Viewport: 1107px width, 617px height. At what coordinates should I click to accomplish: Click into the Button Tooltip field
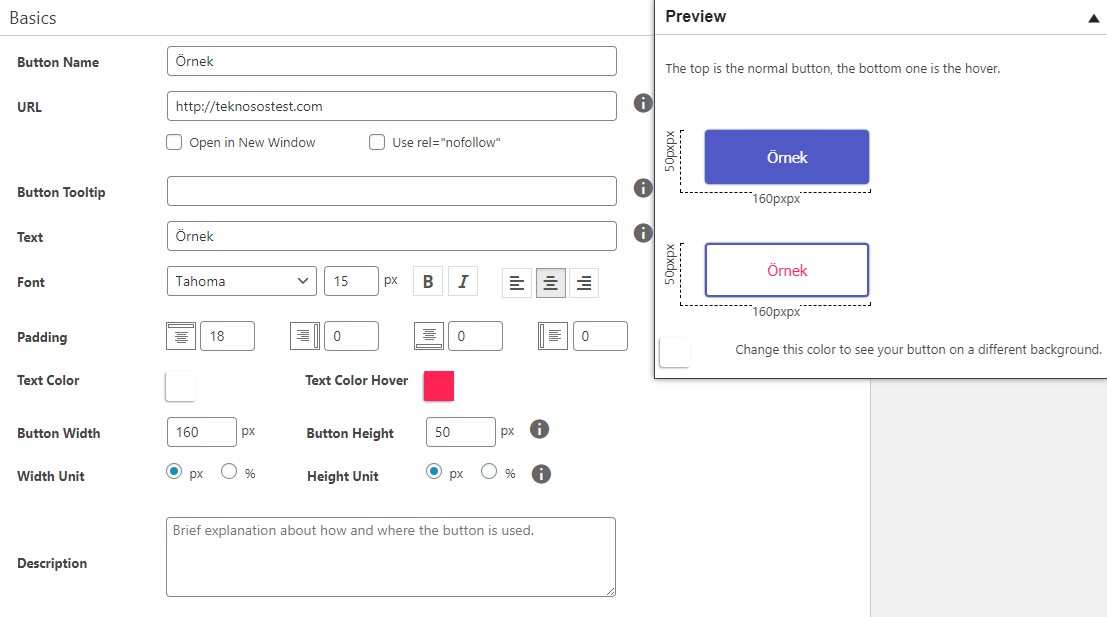click(392, 191)
